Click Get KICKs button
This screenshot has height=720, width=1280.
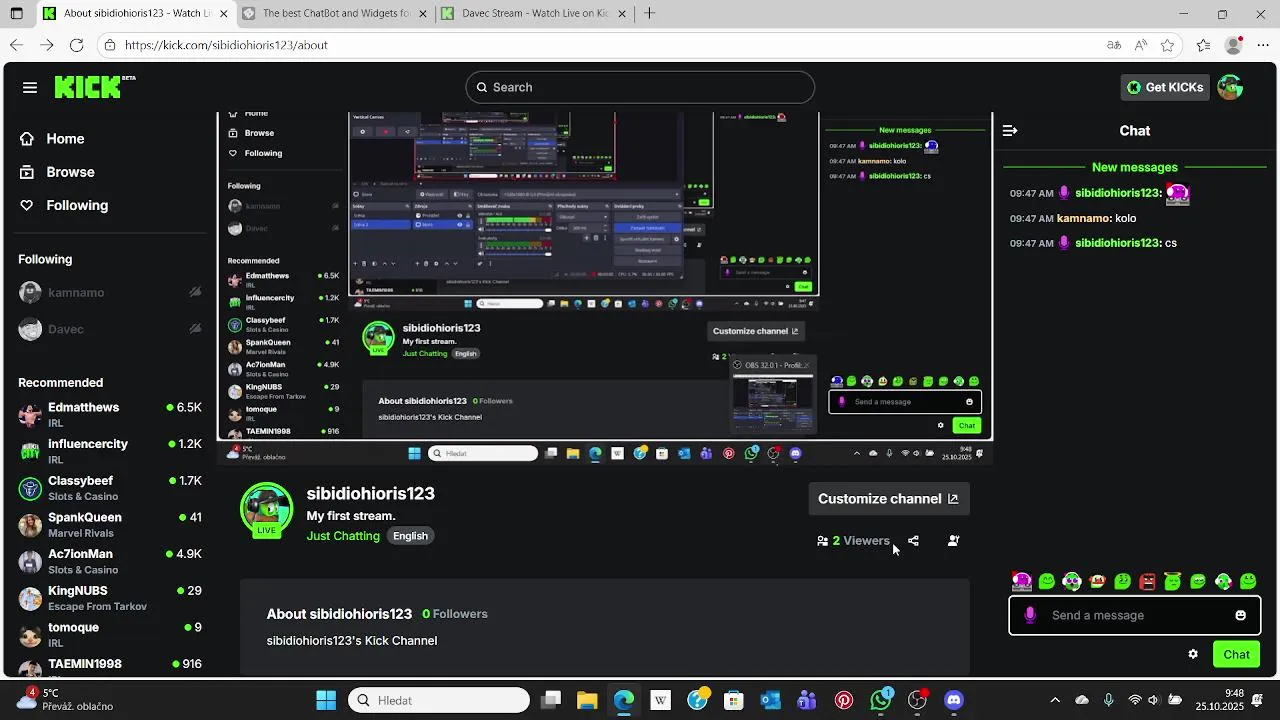tap(1165, 87)
